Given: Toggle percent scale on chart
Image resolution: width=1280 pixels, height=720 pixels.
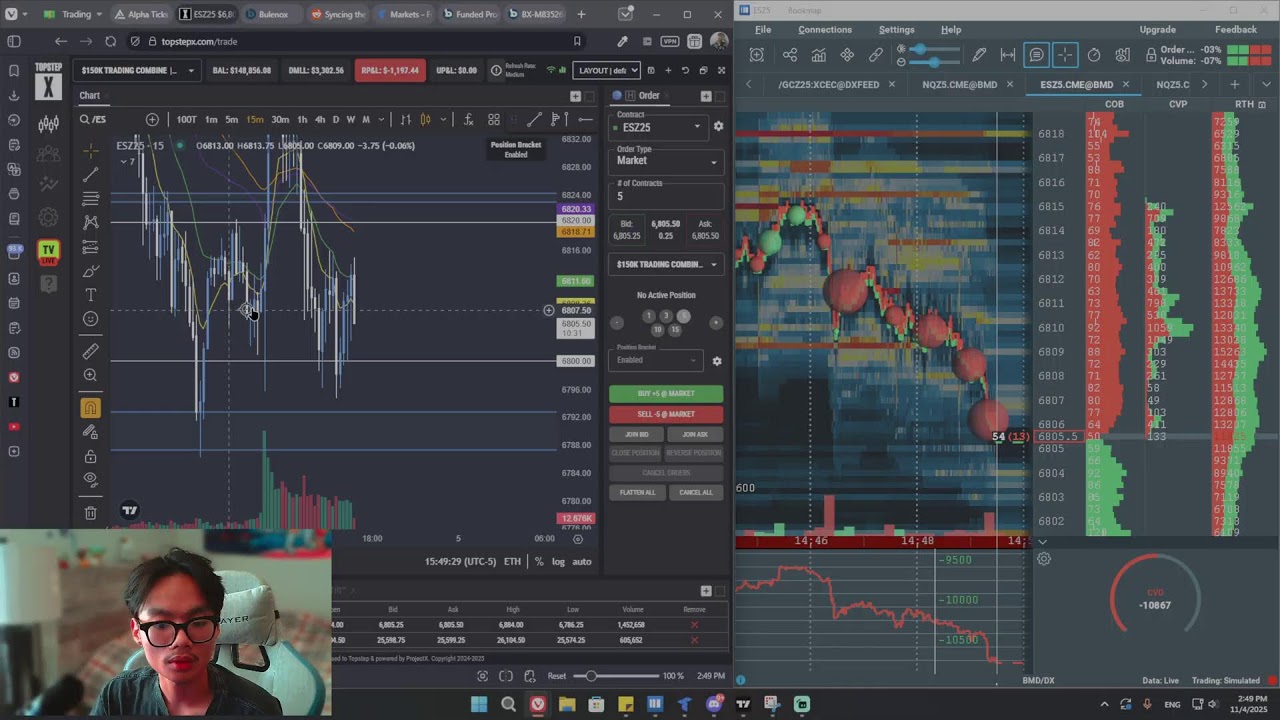Looking at the screenshot, I should 539,562.
